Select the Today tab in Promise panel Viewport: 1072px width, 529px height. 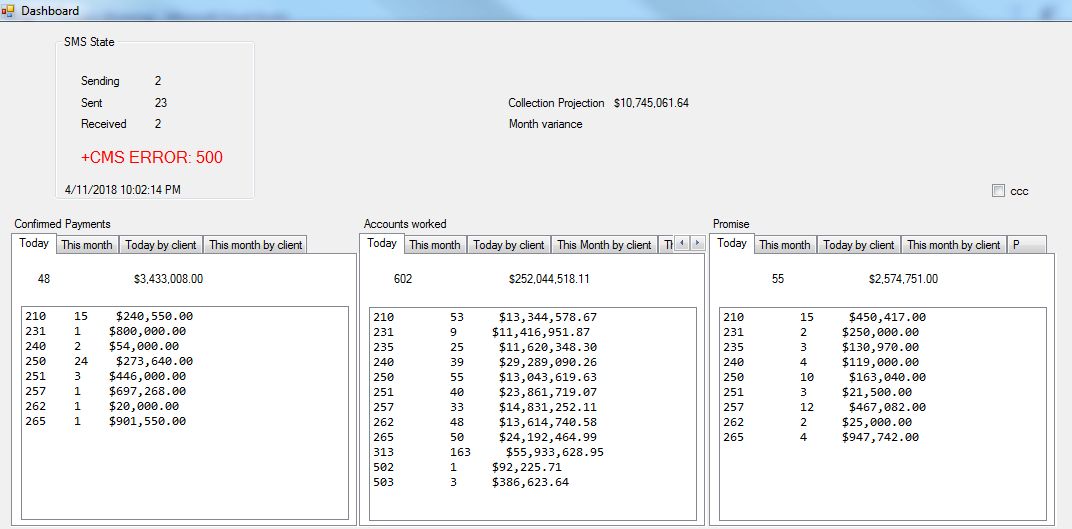click(732, 243)
